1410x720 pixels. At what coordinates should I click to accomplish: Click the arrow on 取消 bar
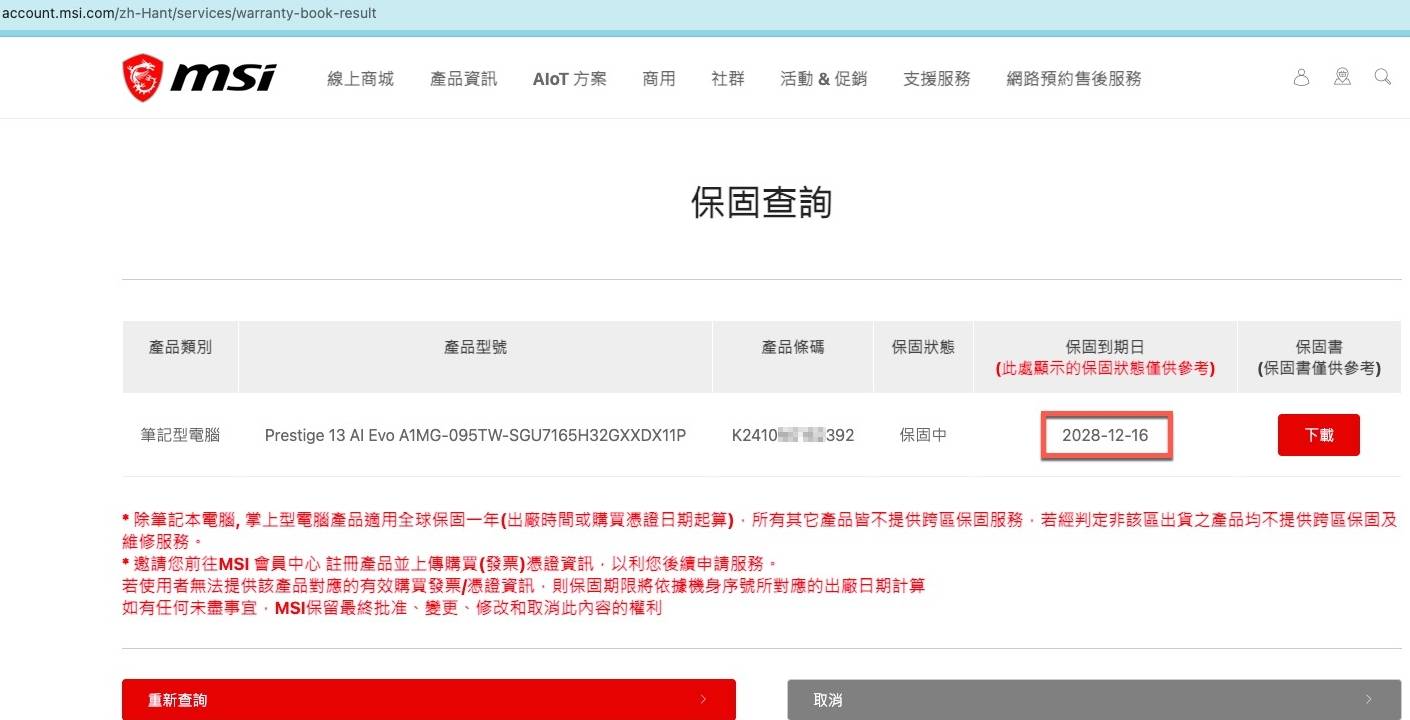[1368, 700]
